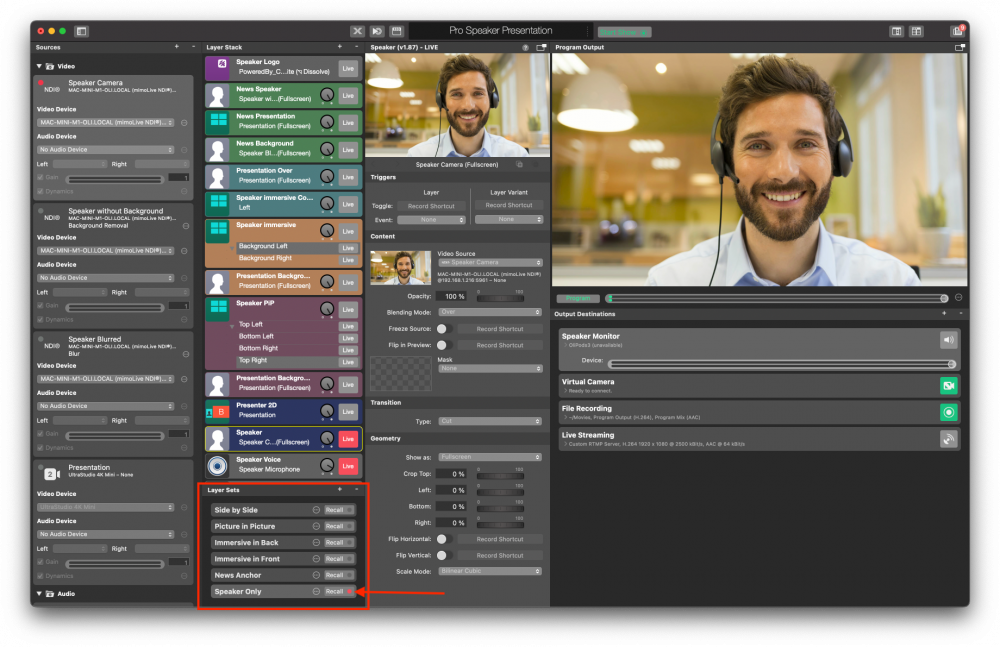Click Record Shortcut for Freeze Source
Viewport: 1000px width, 647px height.
point(500,329)
